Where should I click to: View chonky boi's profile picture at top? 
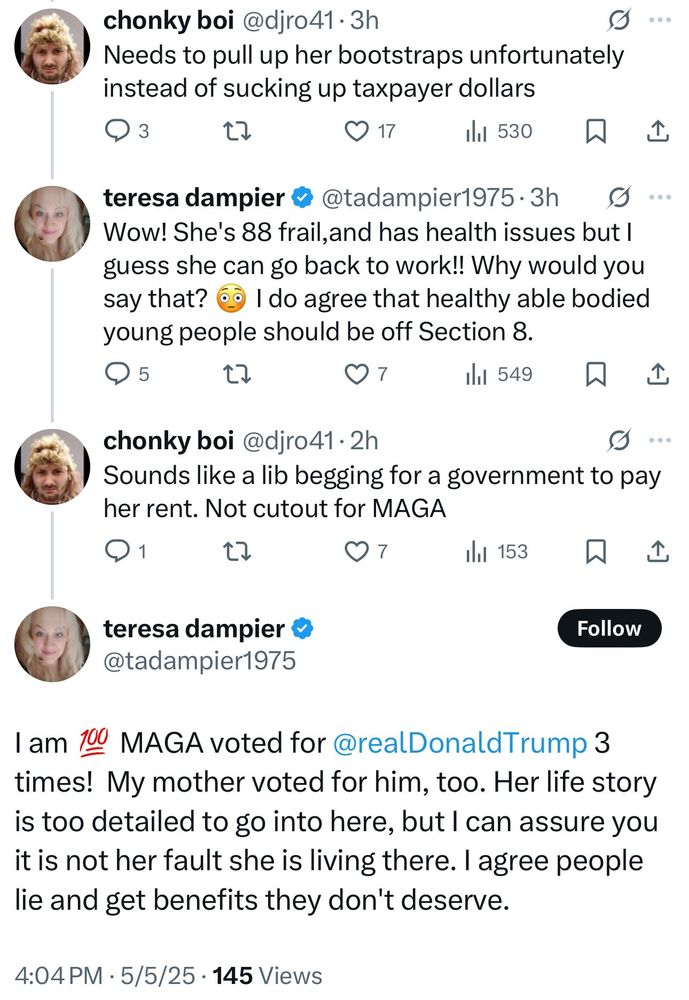click(52, 46)
